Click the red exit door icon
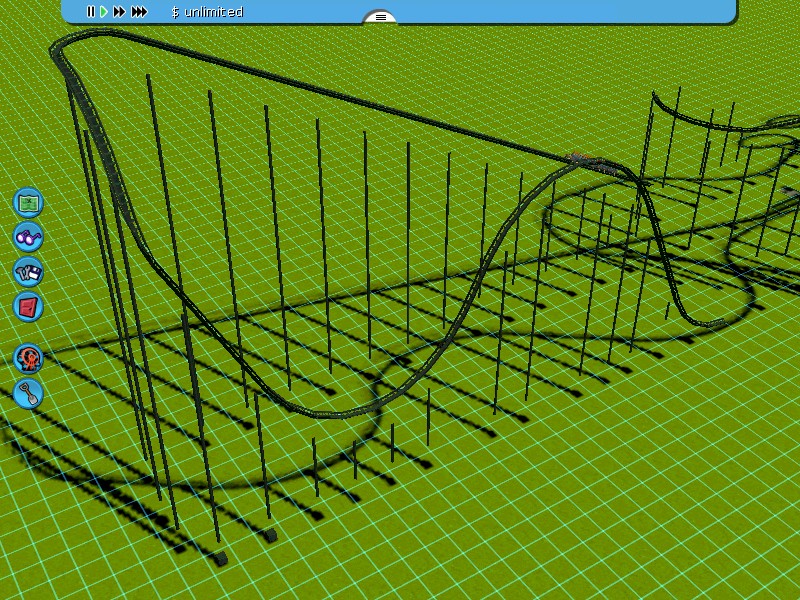800x600 pixels. (28, 306)
